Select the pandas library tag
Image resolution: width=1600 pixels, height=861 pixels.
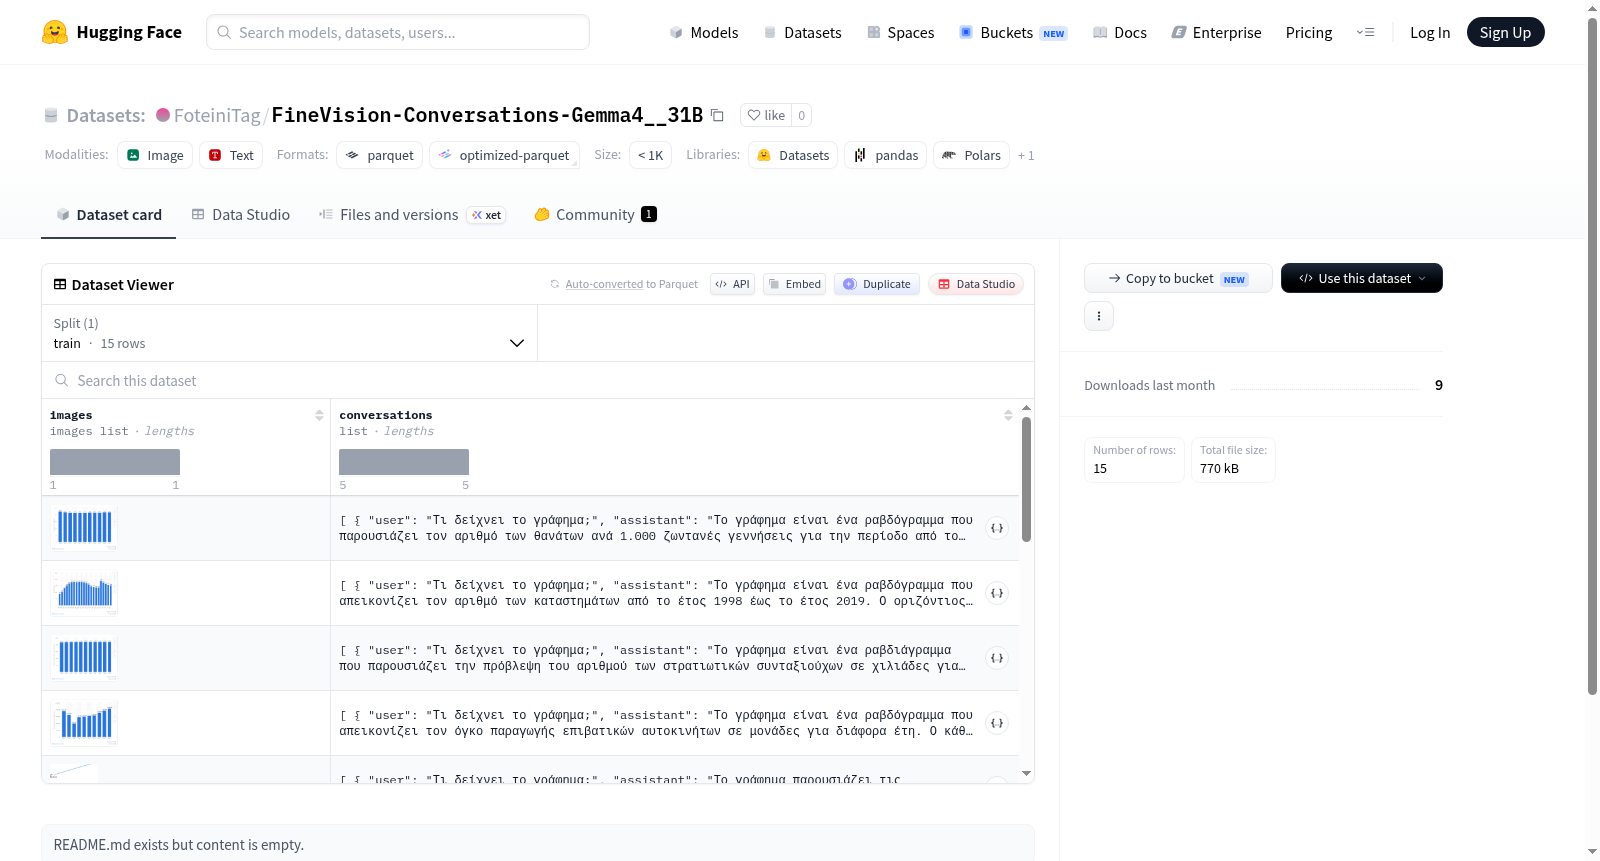click(x=886, y=155)
